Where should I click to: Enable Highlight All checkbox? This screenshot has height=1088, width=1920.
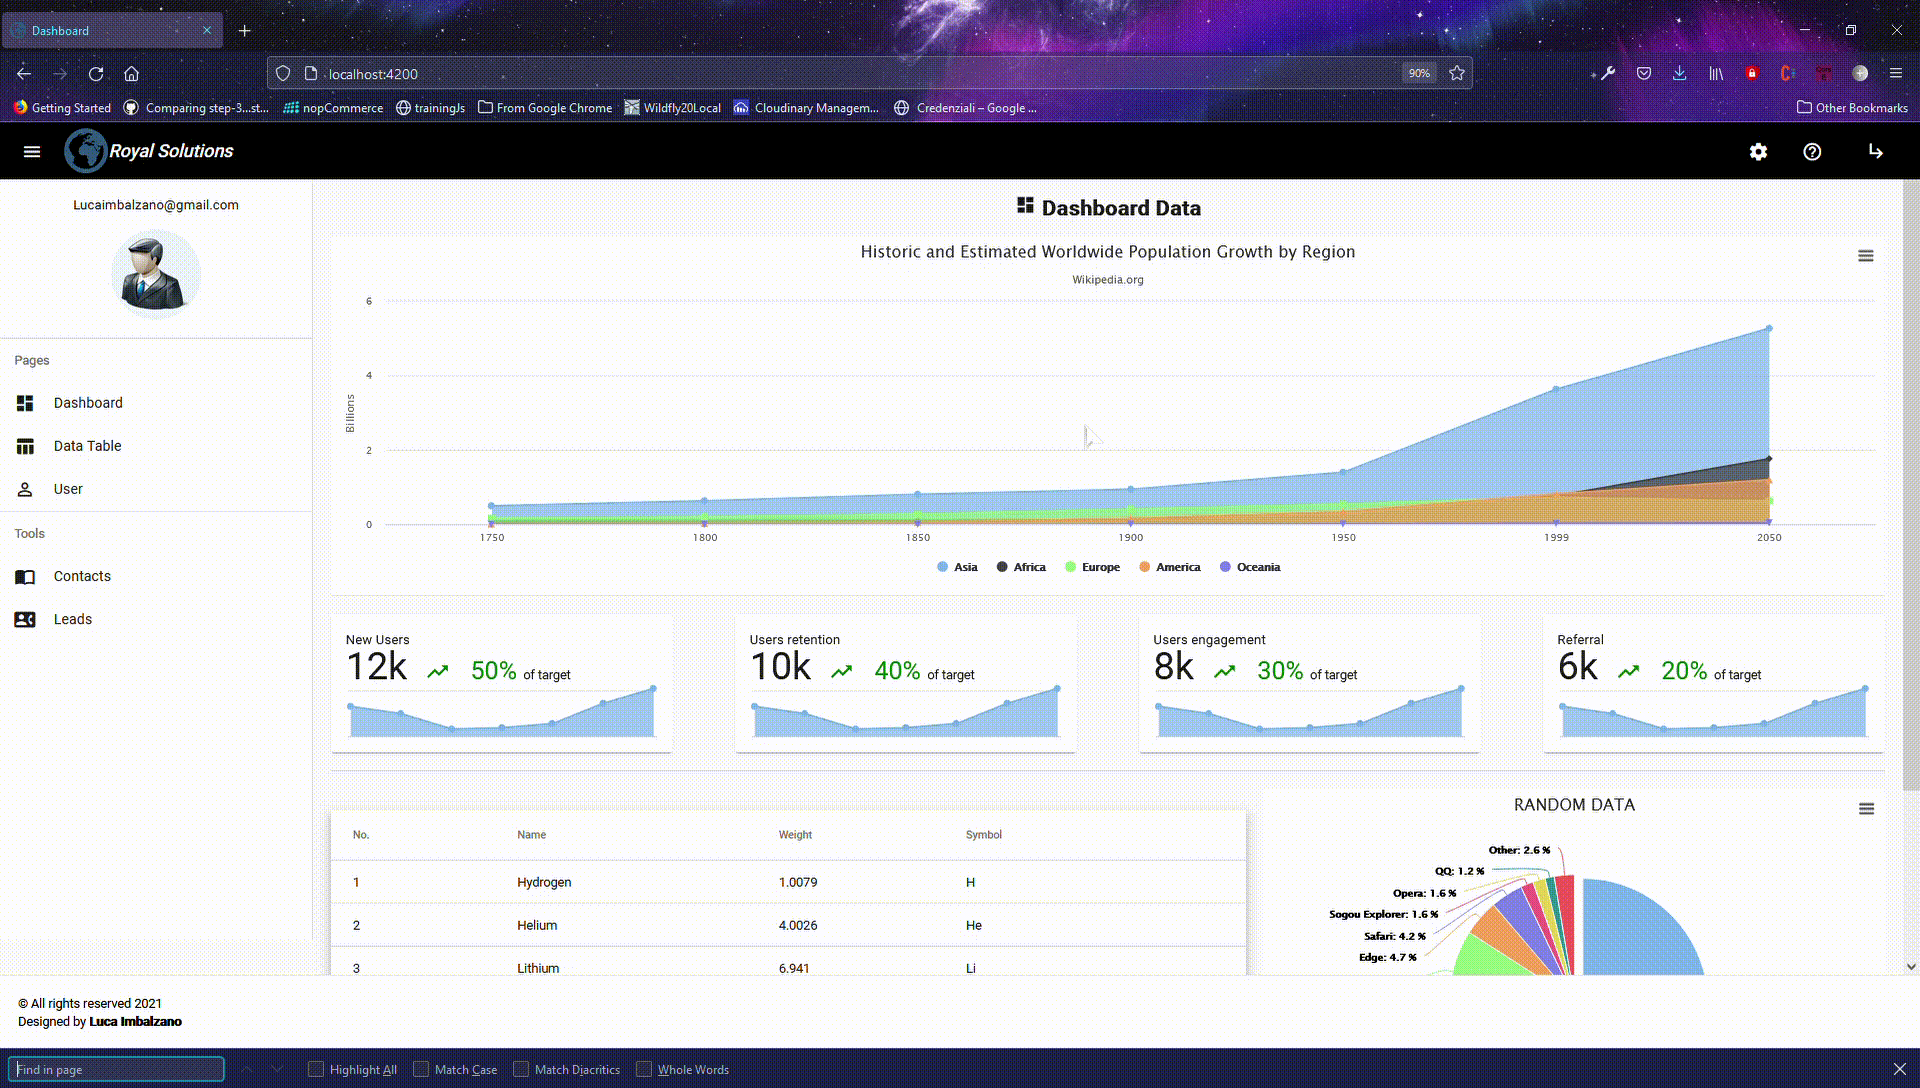click(316, 1069)
